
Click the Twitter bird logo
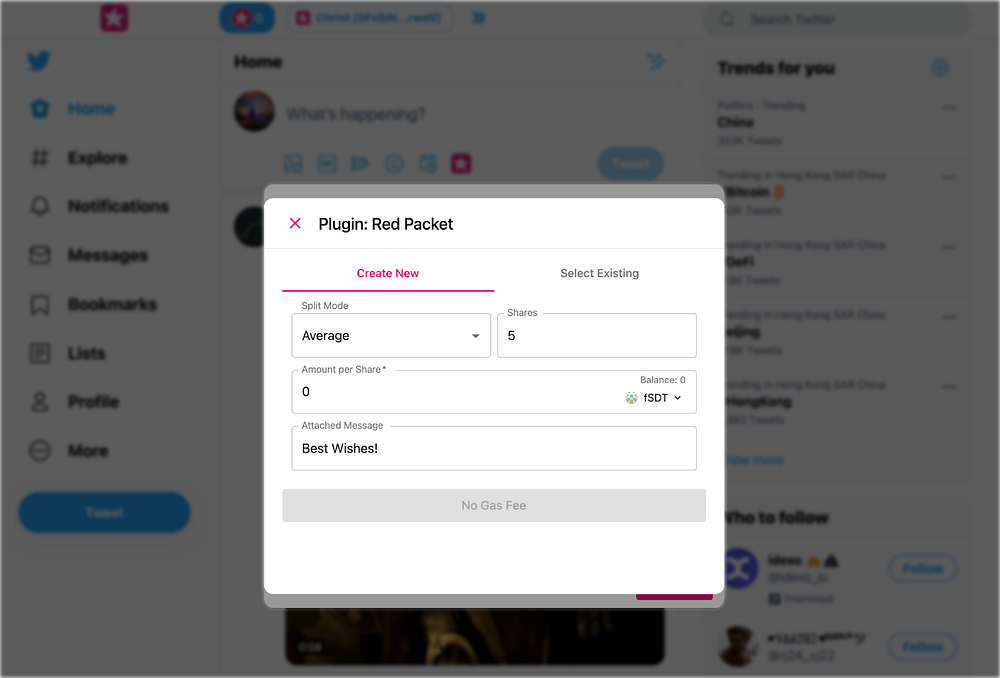click(39, 61)
